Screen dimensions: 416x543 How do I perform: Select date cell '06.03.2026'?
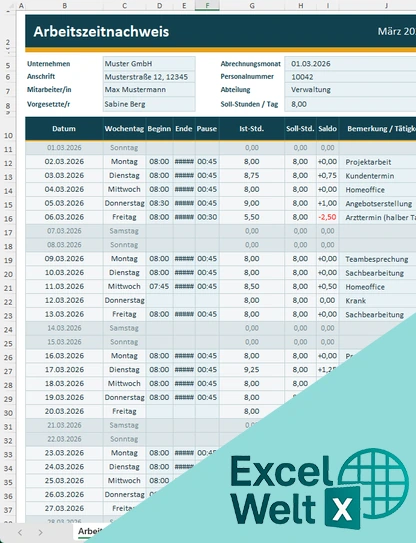click(x=64, y=217)
